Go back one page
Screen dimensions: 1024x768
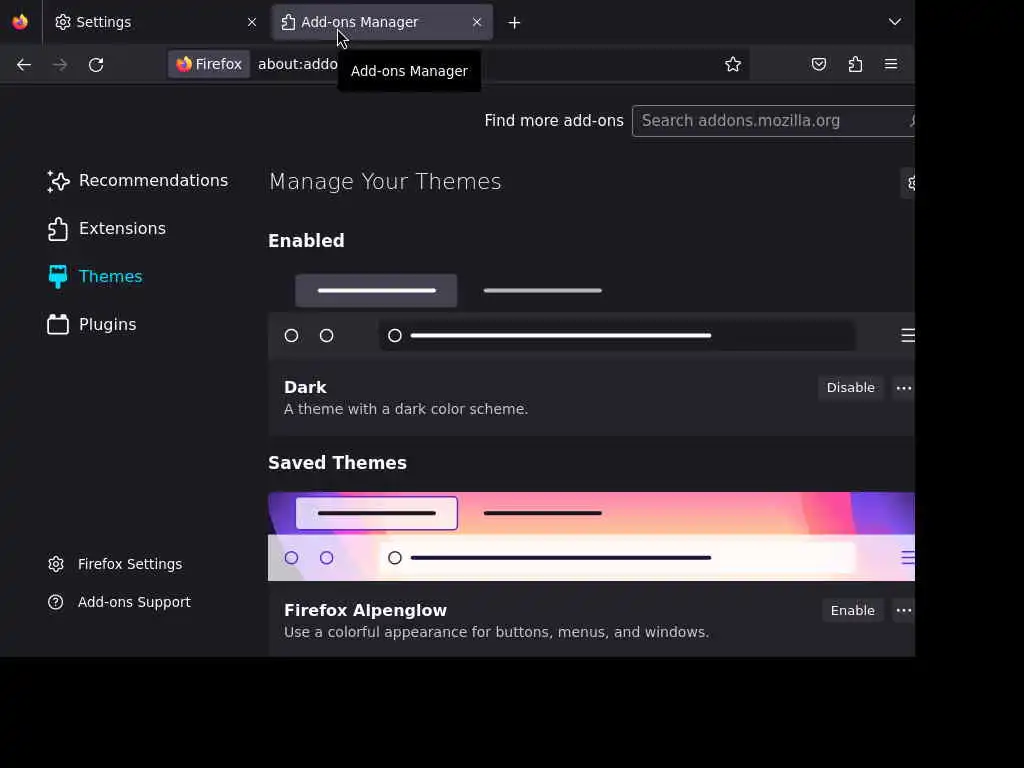(24, 65)
